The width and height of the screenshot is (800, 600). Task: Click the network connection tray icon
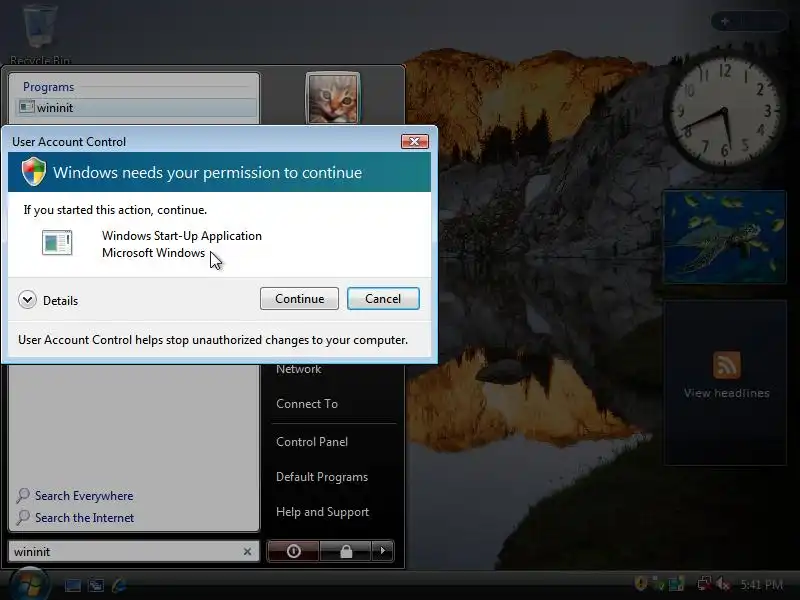coord(705,584)
